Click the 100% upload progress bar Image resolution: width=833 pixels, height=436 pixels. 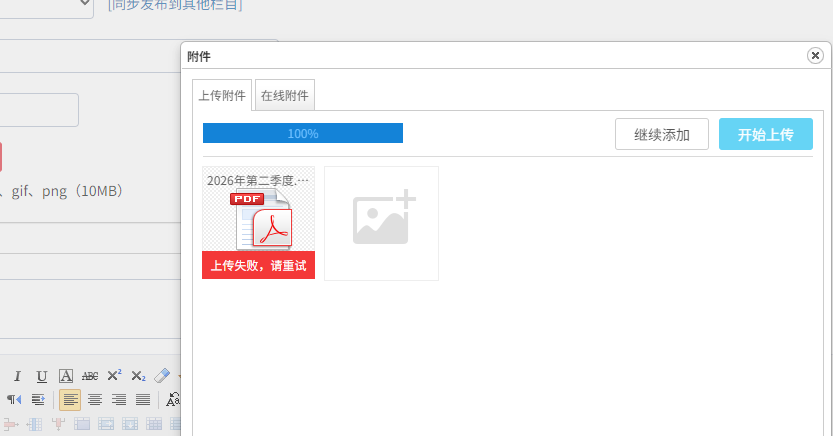point(303,133)
